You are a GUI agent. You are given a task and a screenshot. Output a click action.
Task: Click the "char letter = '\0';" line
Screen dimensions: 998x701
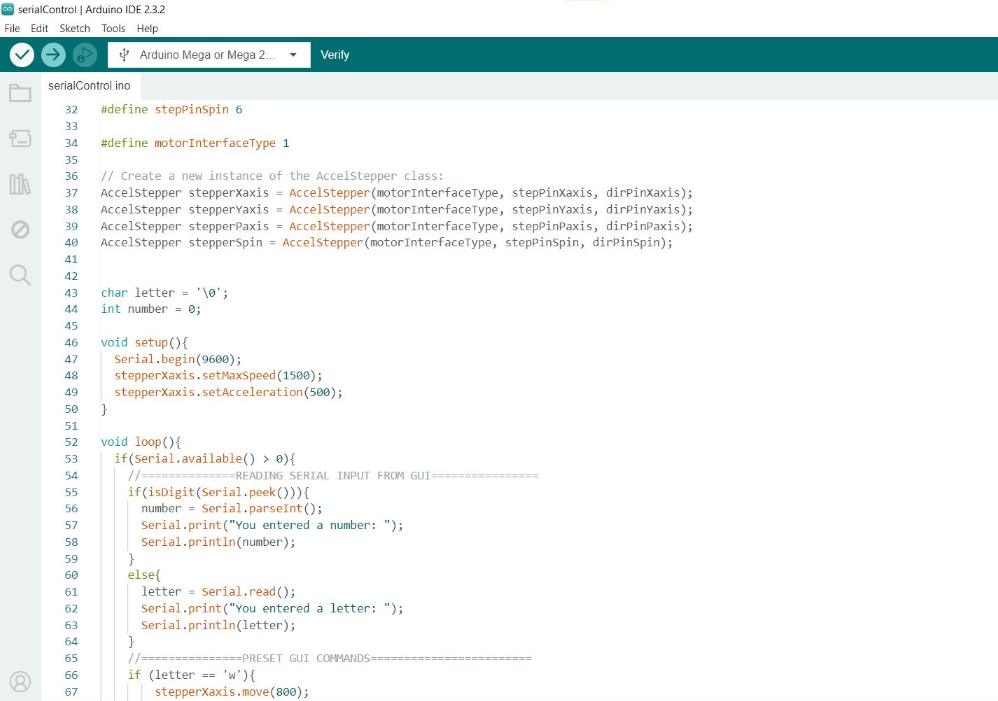pos(164,293)
